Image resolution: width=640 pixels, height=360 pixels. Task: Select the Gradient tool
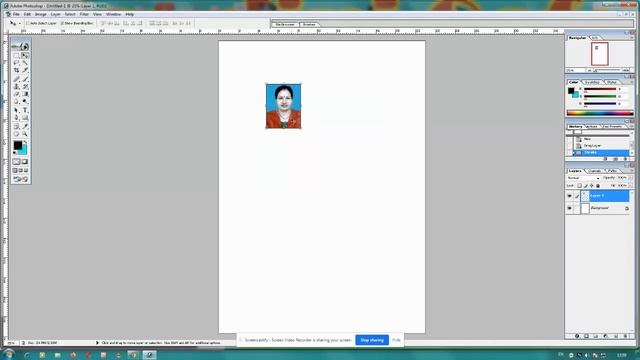tap(25, 94)
